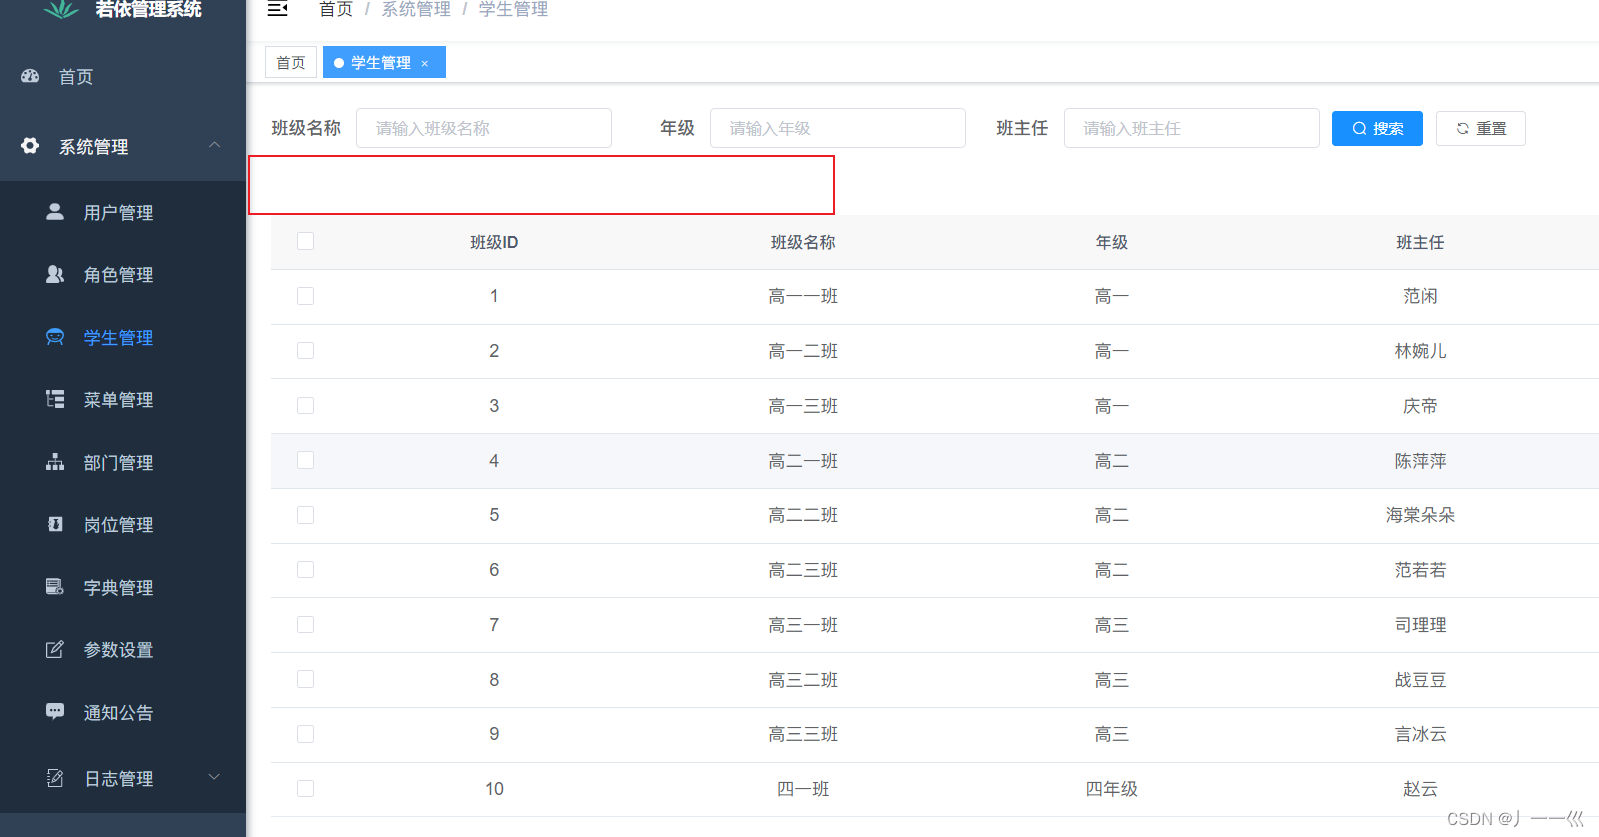Click the log icon for 日志管理
The height and width of the screenshot is (837, 1599).
[55, 778]
